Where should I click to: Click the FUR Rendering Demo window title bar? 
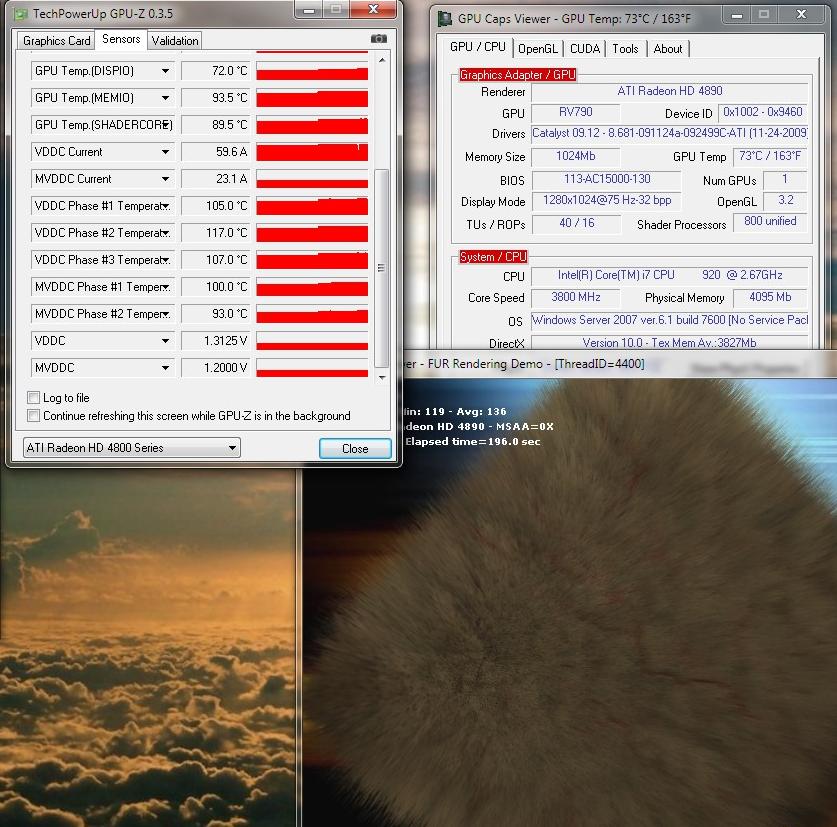pos(619,364)
